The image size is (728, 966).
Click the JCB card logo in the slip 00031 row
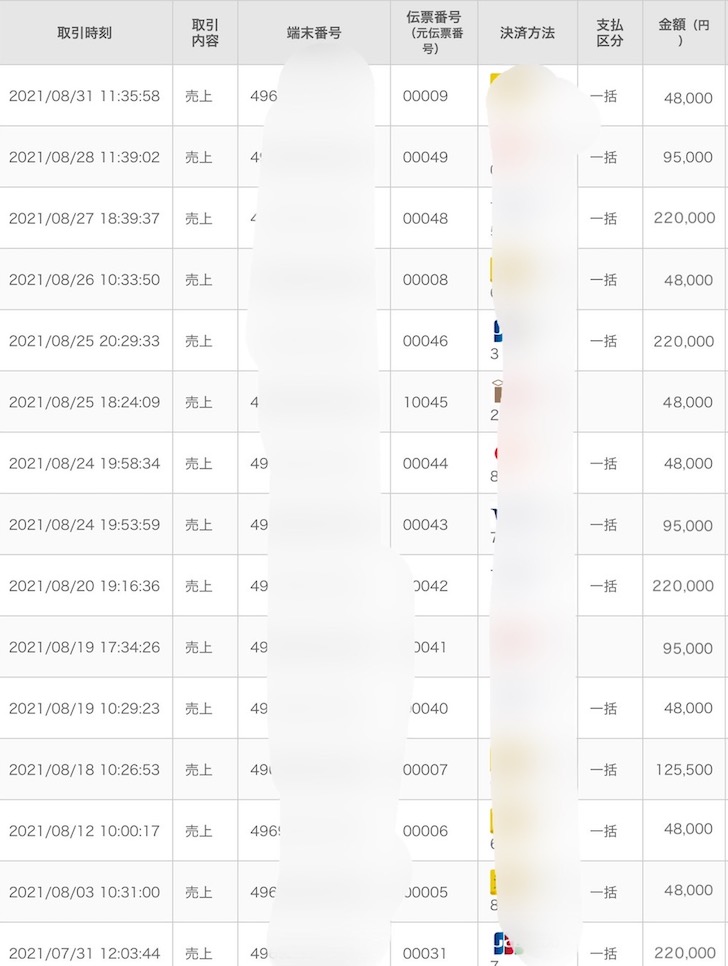click(503, 942)
